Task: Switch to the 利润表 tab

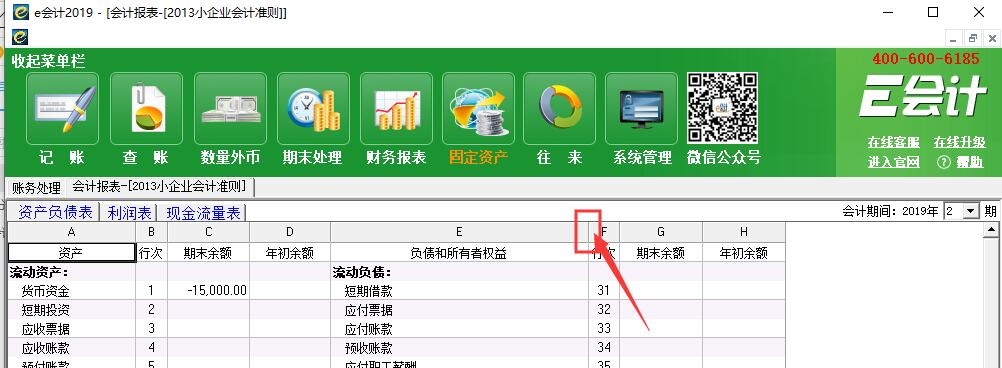Action: click(x=130, y=213)
